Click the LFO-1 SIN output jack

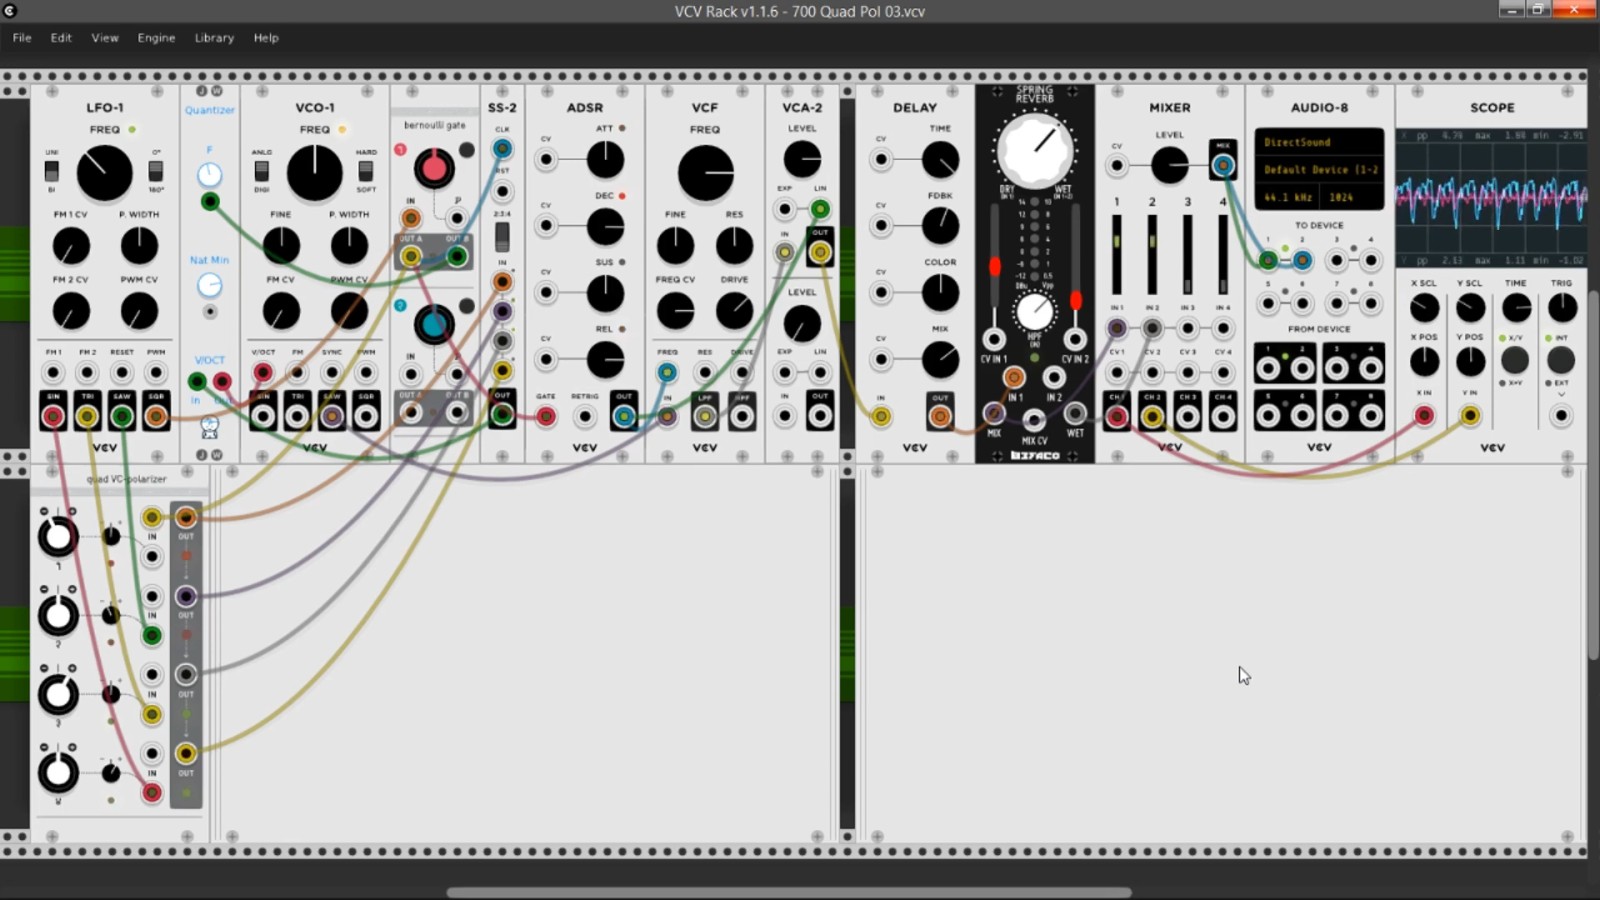pos(53,416)
